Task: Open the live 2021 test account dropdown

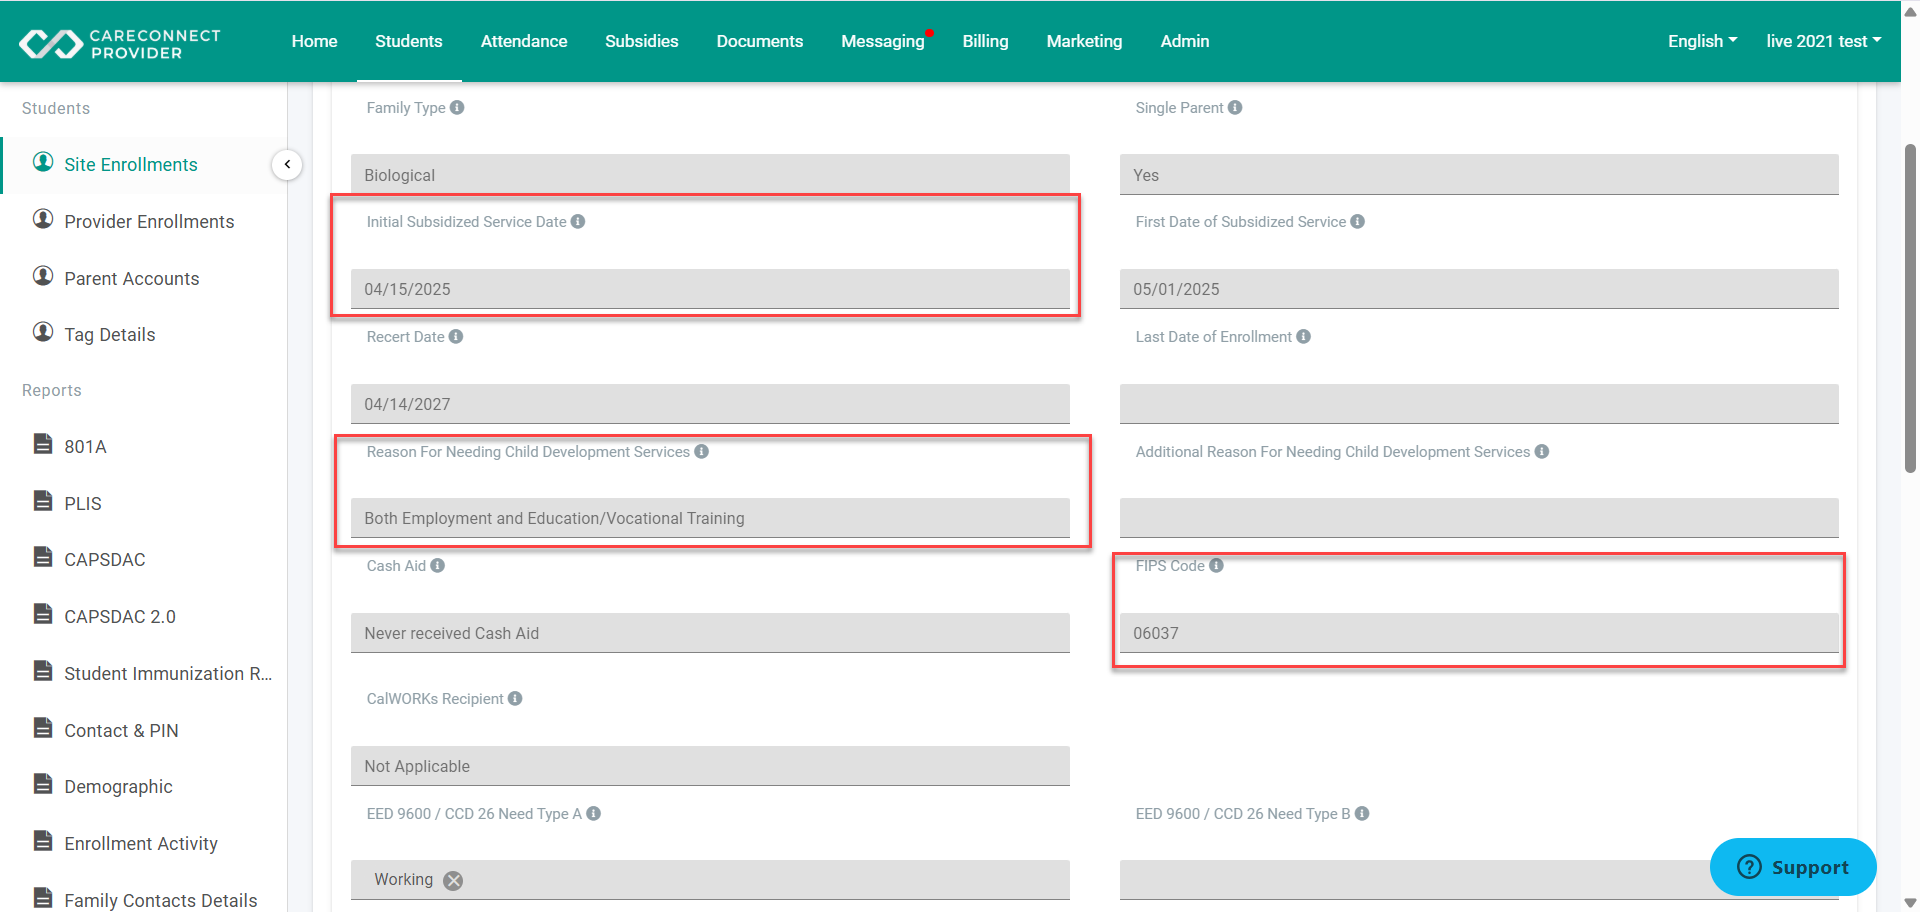Action: [x=1823, y=41]
